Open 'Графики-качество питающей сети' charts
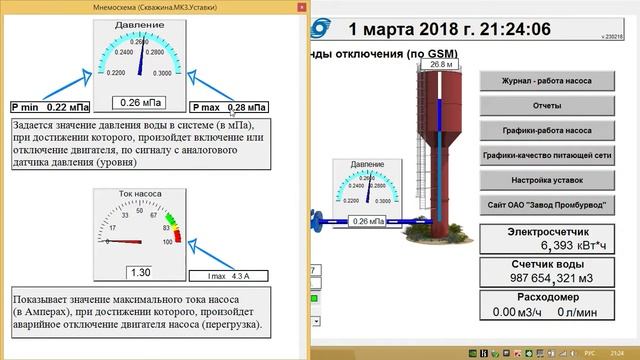 [547, 156]
